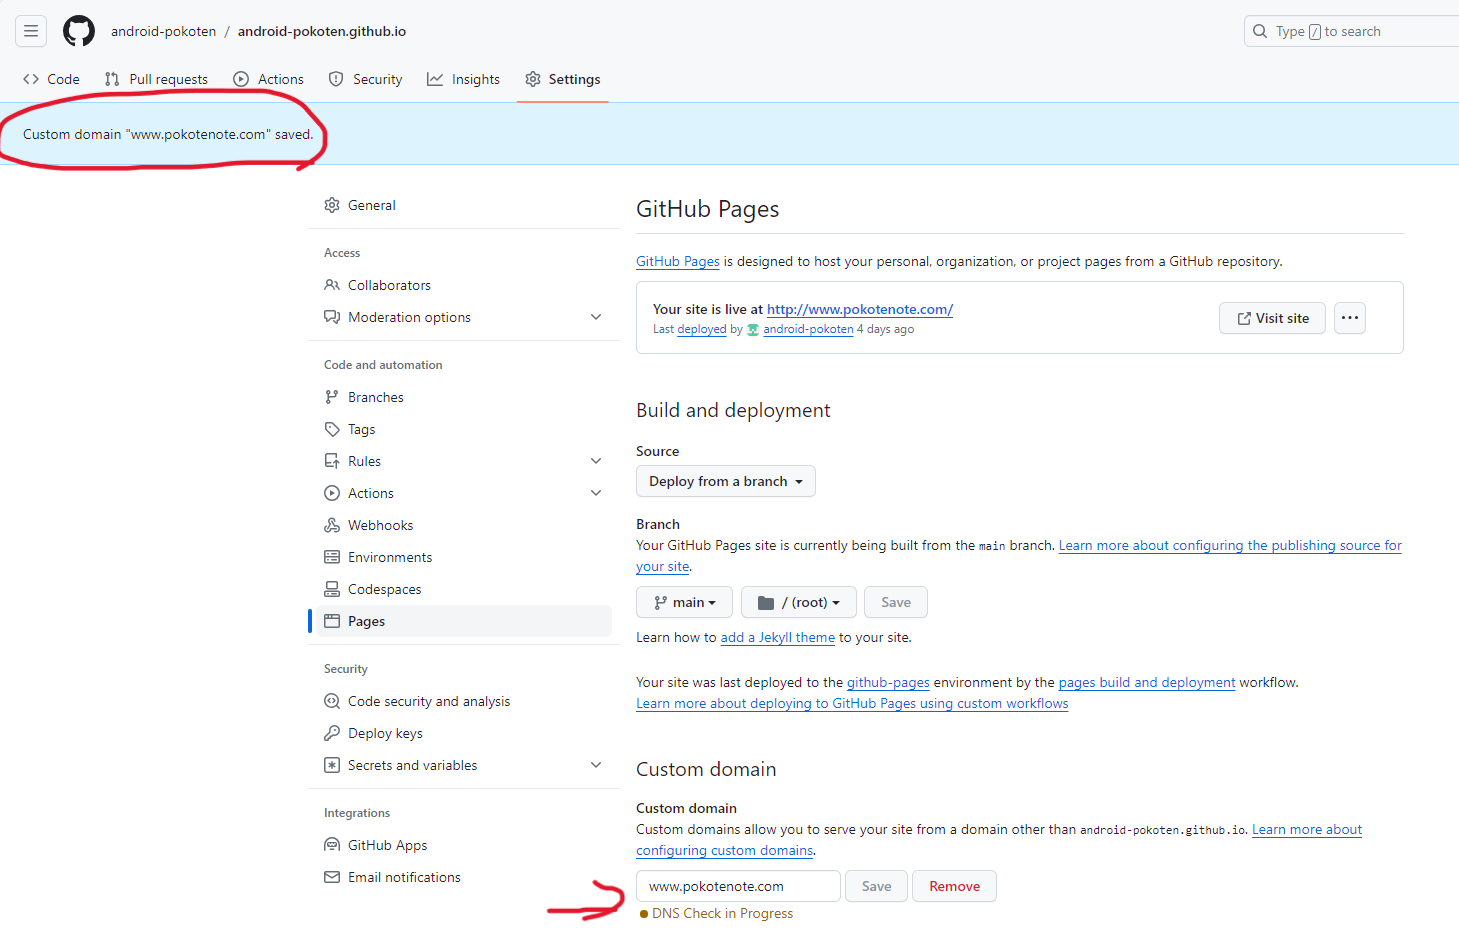Click Save button next to branch selector
1459x935 pixels.
[x=896, y=602]
